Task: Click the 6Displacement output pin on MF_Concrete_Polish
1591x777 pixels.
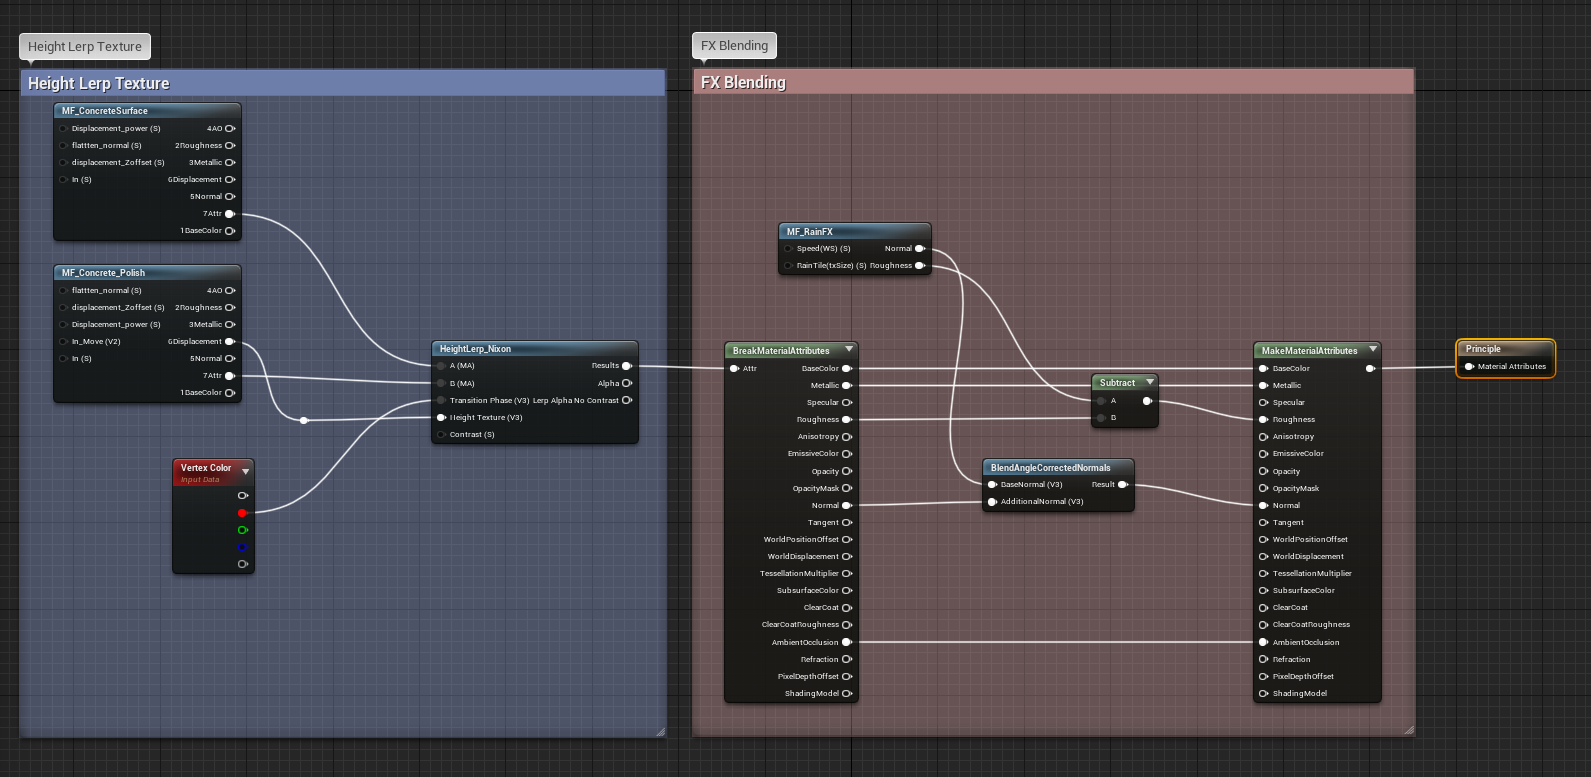Action: tap(230, 342)
